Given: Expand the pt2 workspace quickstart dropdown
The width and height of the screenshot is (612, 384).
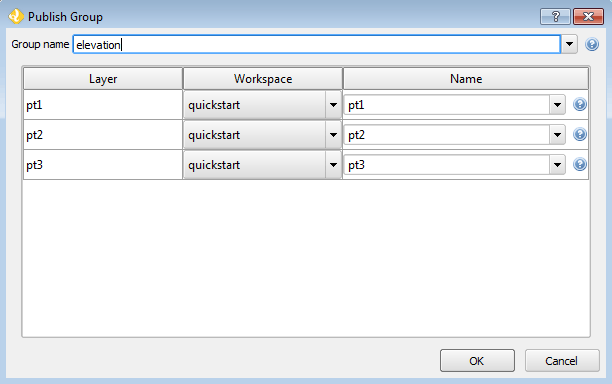Looking at the screenshot, I should pyautogui.click(x=333, y=135).
